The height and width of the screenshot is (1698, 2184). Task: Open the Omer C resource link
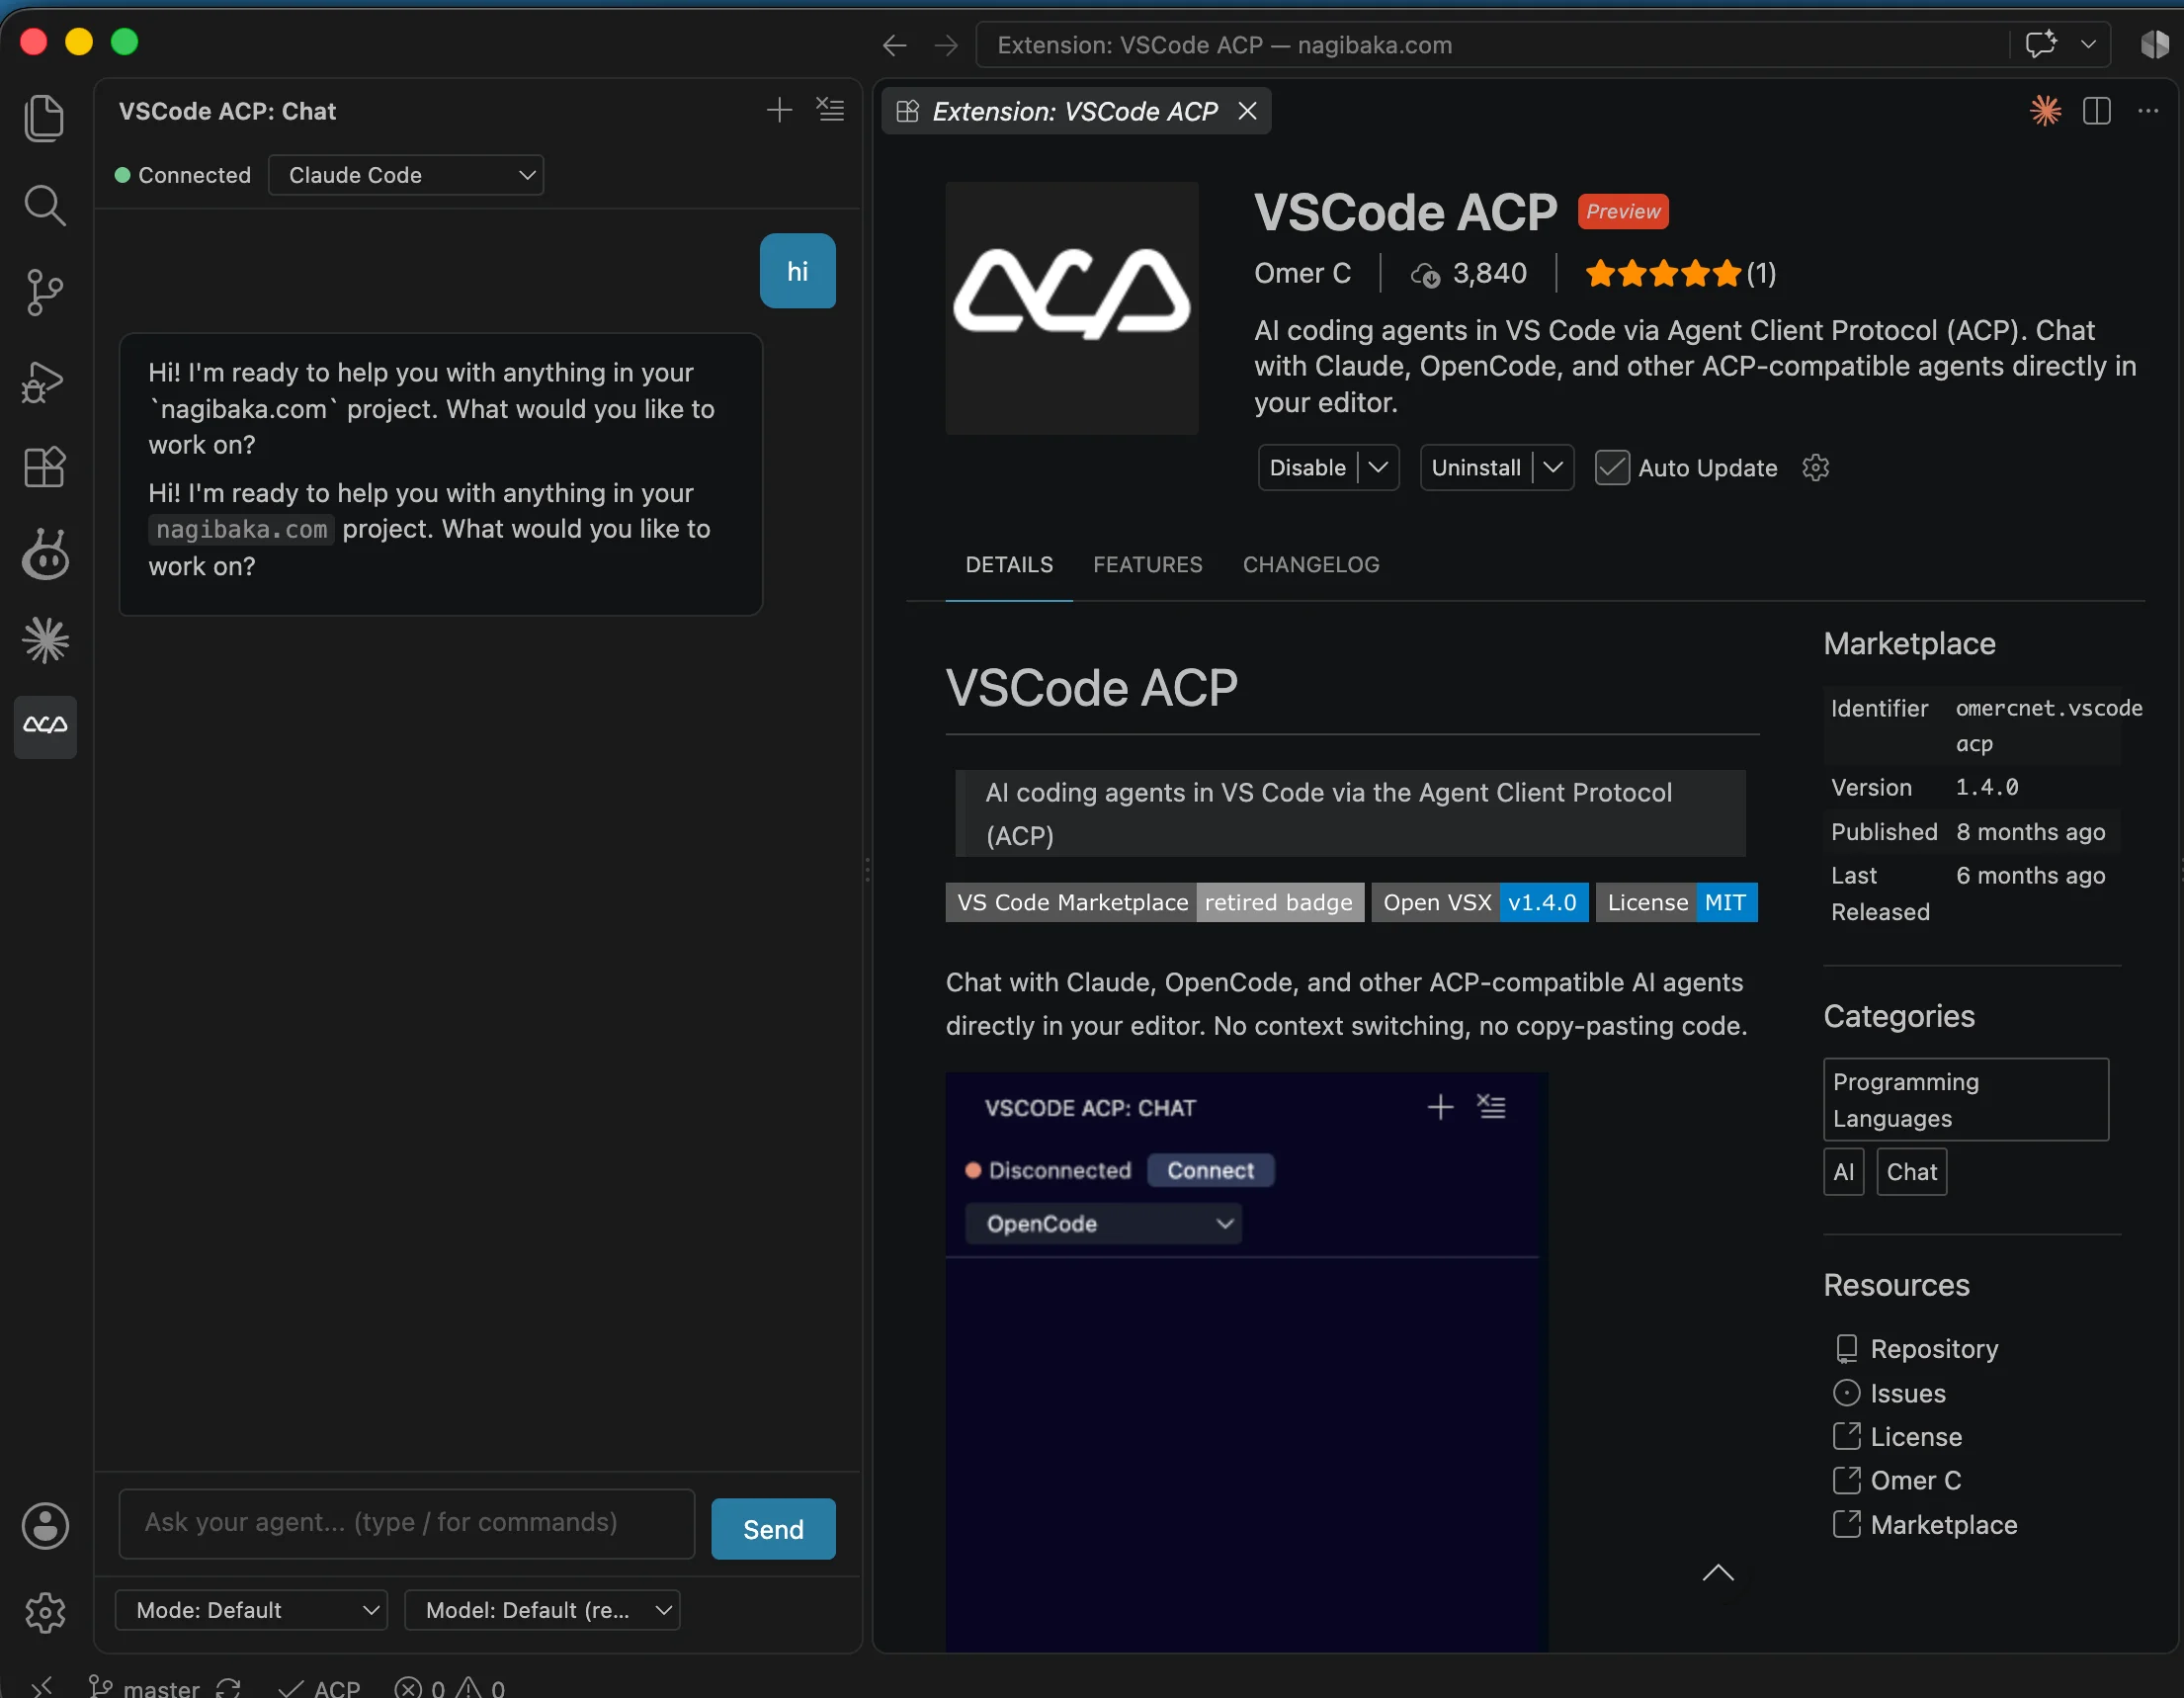1898,1480
